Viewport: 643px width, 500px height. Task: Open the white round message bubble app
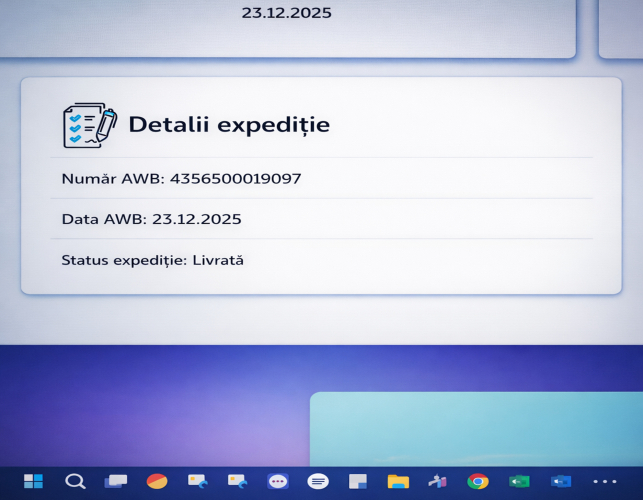pyautogui.click(x=318, y=481)
